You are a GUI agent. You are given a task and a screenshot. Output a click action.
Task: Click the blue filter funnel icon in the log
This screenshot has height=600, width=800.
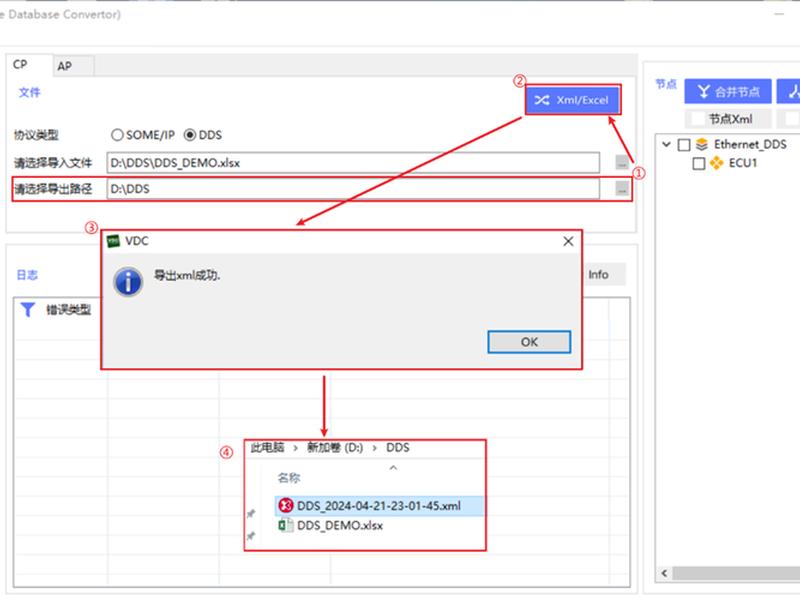pyautogui.click(x=28, y=309)
